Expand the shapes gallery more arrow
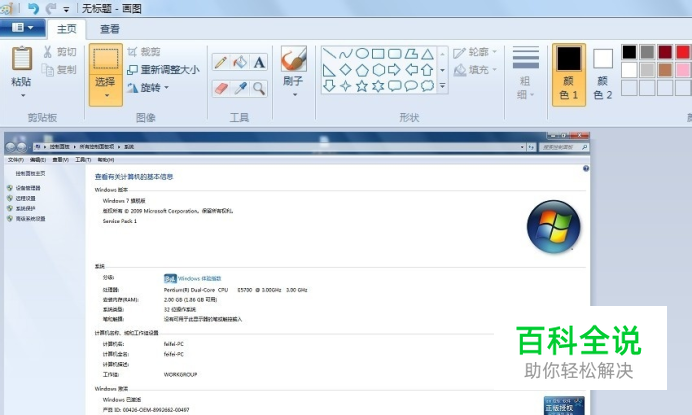The height and width of the screenshot is (415, 692). tap(443, 86)
